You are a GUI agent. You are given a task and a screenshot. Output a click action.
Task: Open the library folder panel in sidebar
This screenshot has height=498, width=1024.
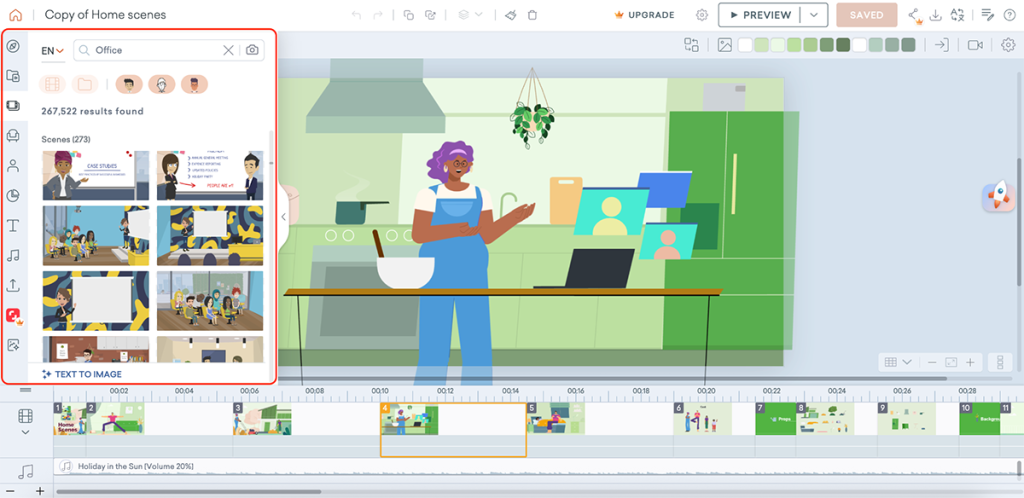point(13,76)
